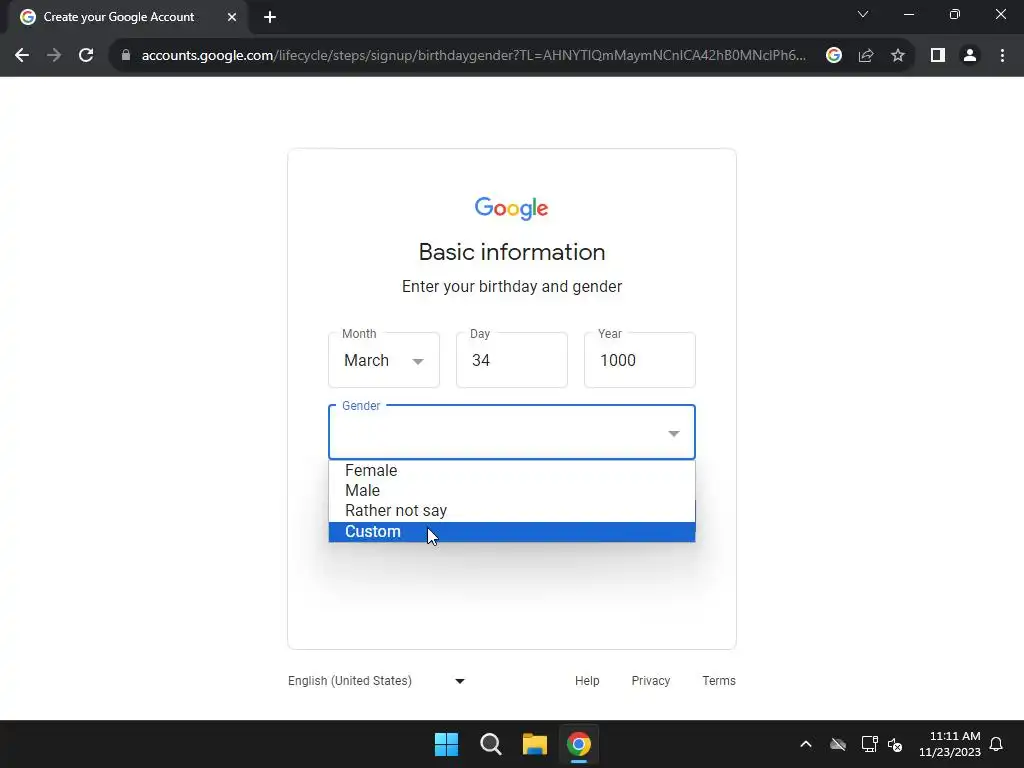Open clock and date 11:11 AM
The height and width of the screenshot is (768, 1024).
[950, 744]
